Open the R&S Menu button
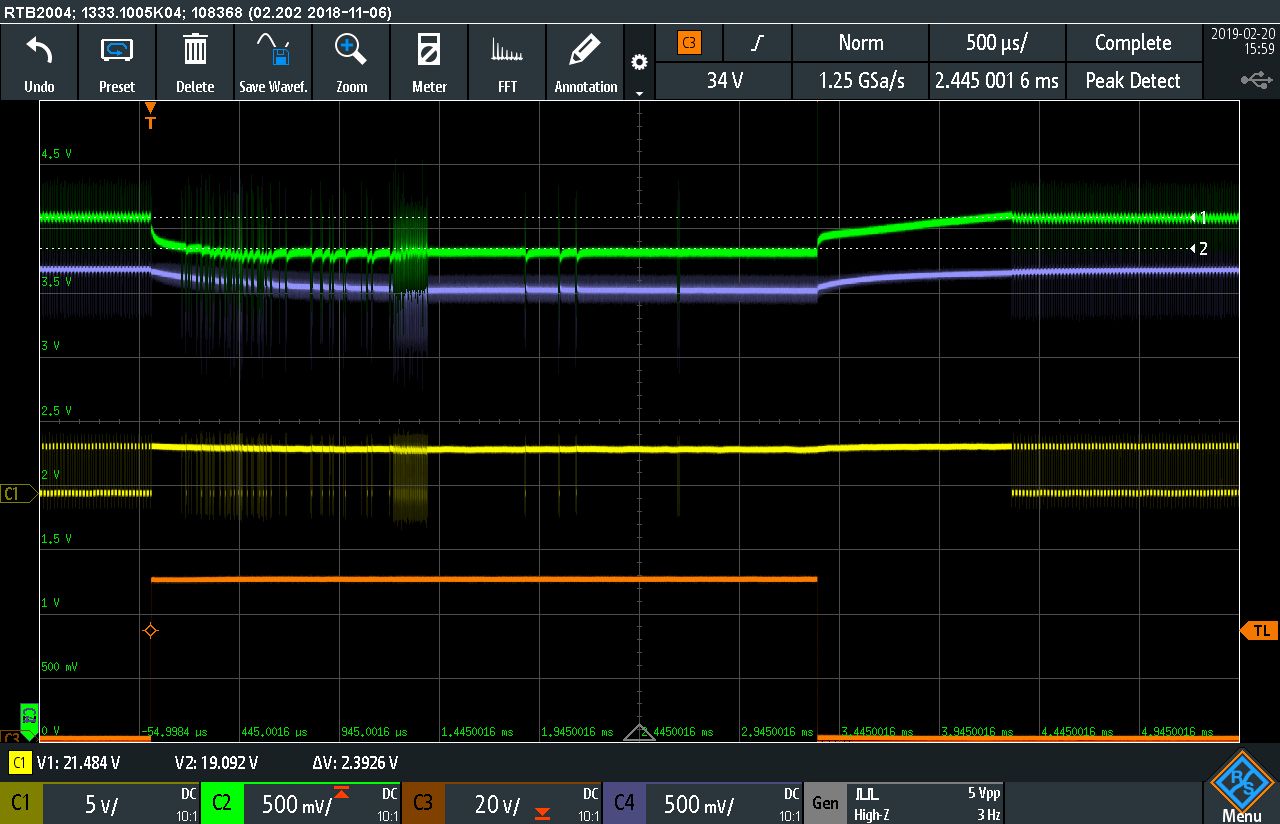Viewport: 1280px width, 824px height. 1241,784
